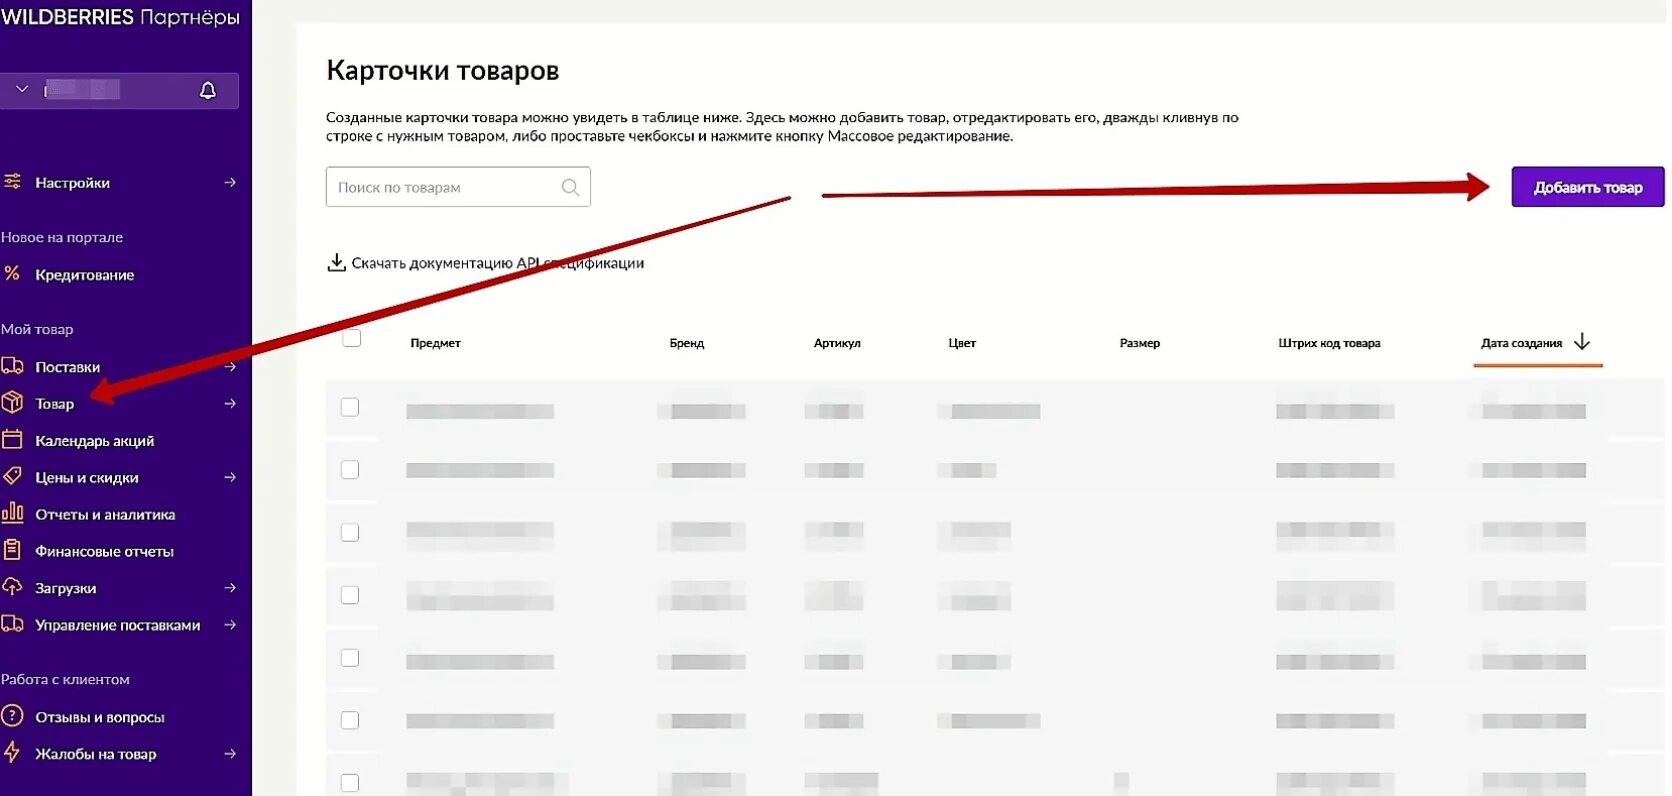The width and height of the screenshot is (1672, 796).
Task: Sort by Дата создания column header
Action: (x=1521, y=343)
